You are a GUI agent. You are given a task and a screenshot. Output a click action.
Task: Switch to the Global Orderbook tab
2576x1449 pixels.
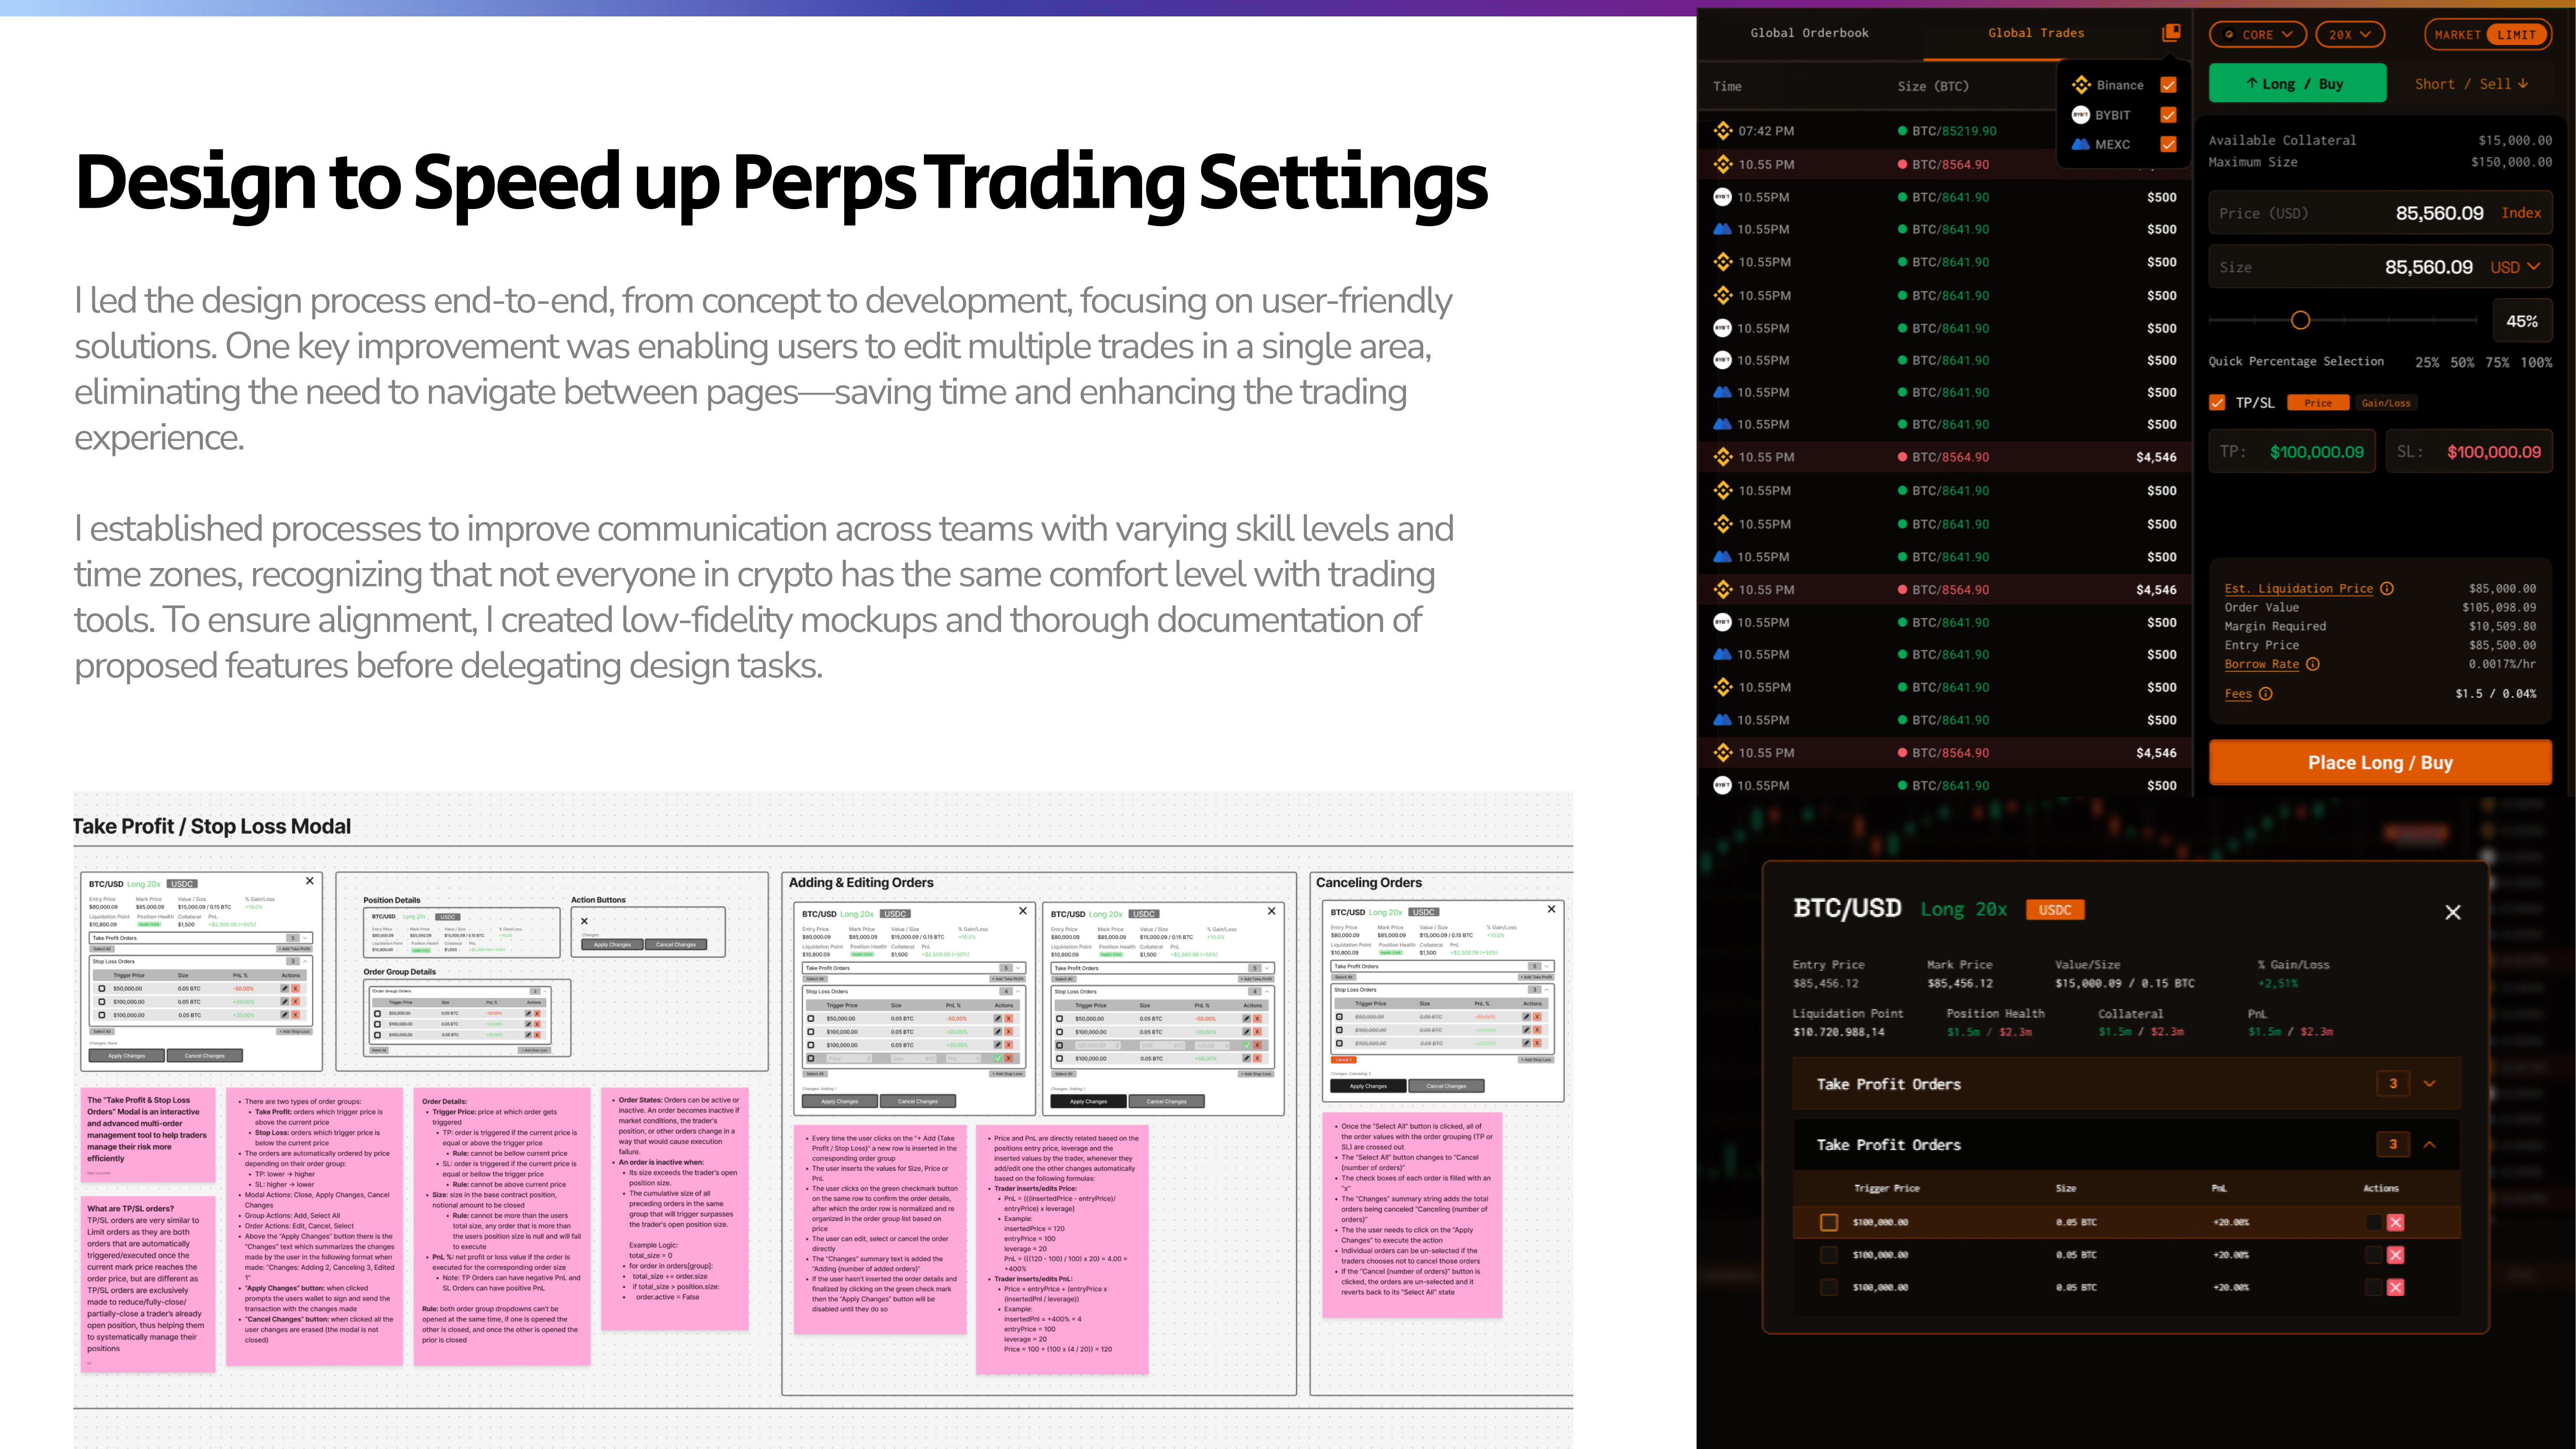(1809, 33)
